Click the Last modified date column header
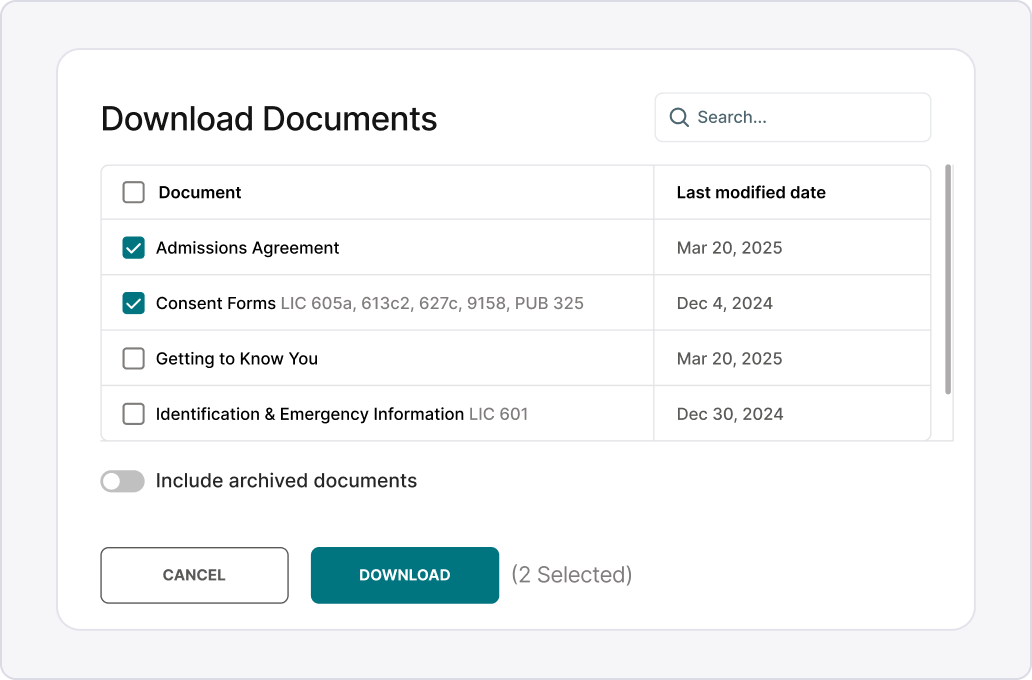 (x=751, y=192)
